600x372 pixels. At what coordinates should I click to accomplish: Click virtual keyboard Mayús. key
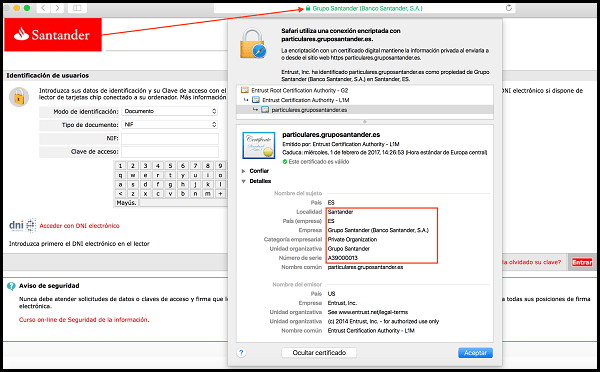[x=126, y=203]
